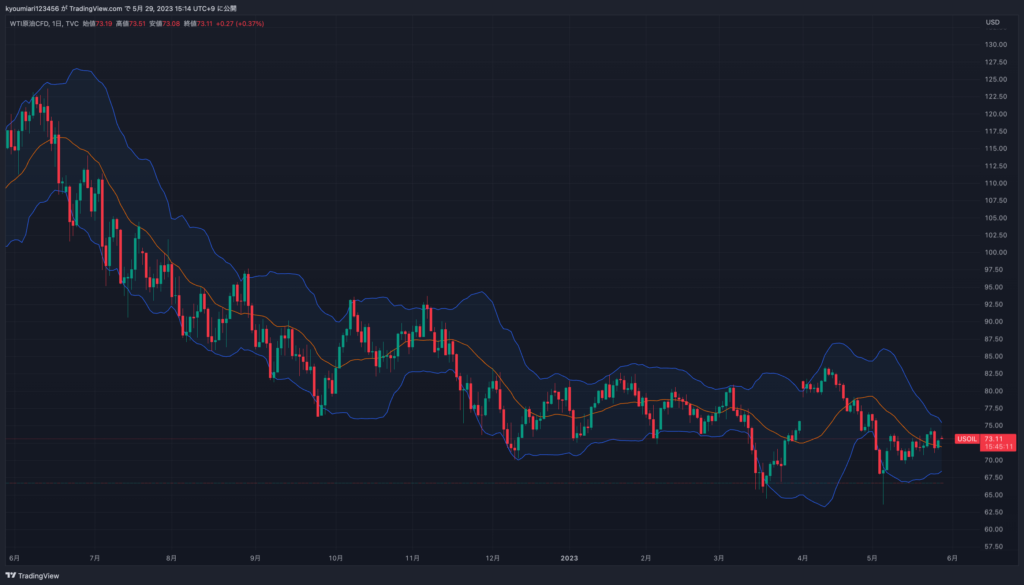
Task: Click the 125.00 price axis label
Action: (995, 79)
